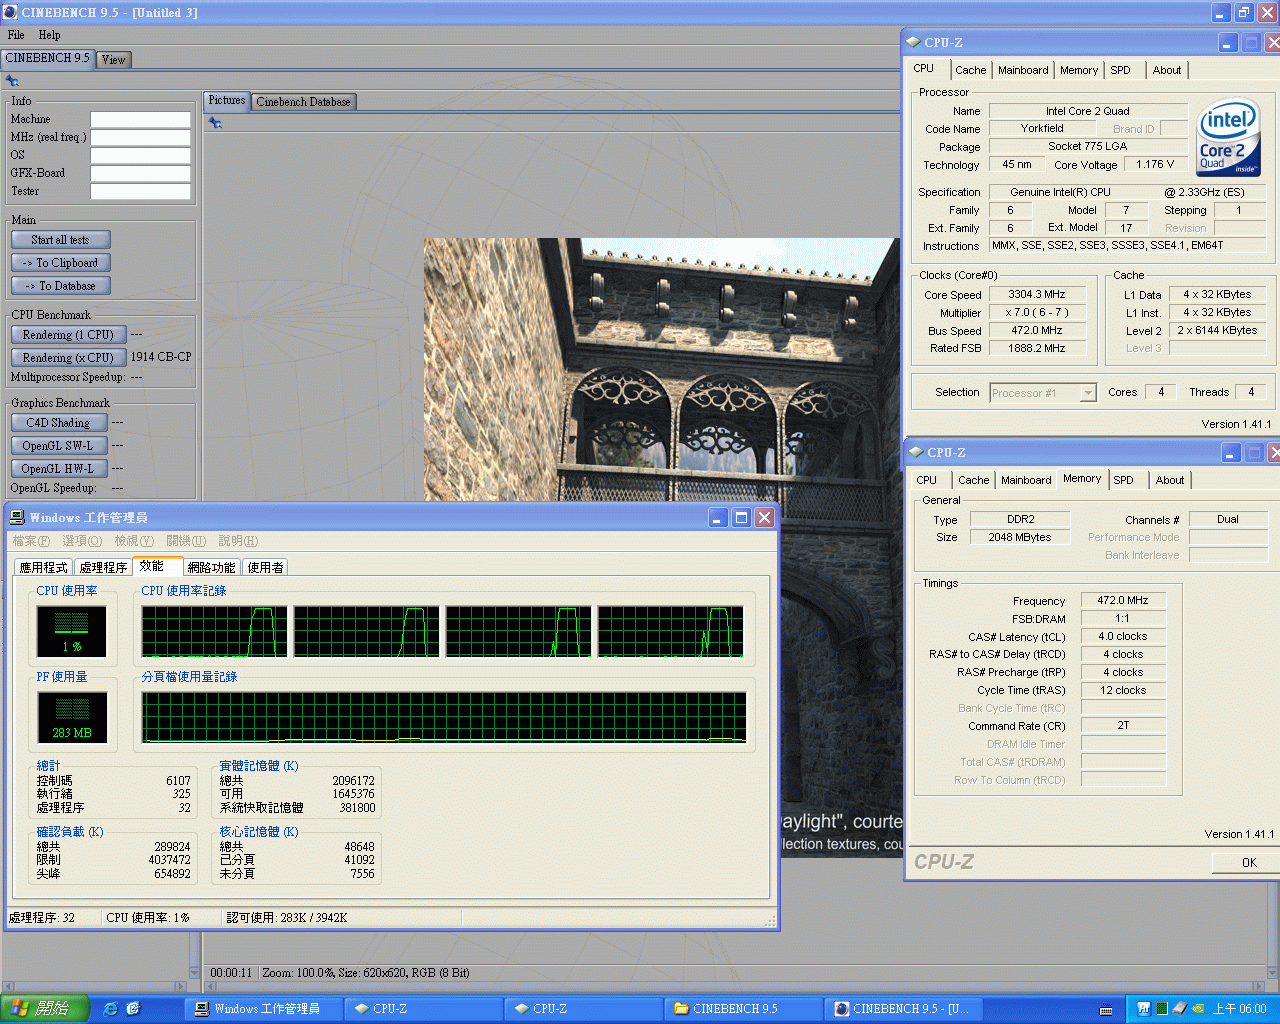The image size is (1280, 1024).
Task: Click the pushpin icon under the Pictures tab
Action: 215,122
